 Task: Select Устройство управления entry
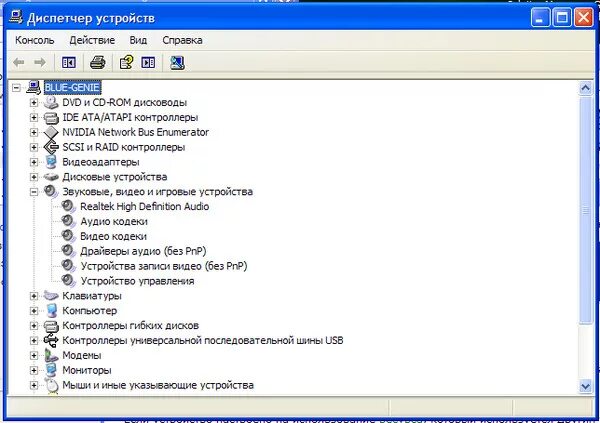(x=137, y=281)
